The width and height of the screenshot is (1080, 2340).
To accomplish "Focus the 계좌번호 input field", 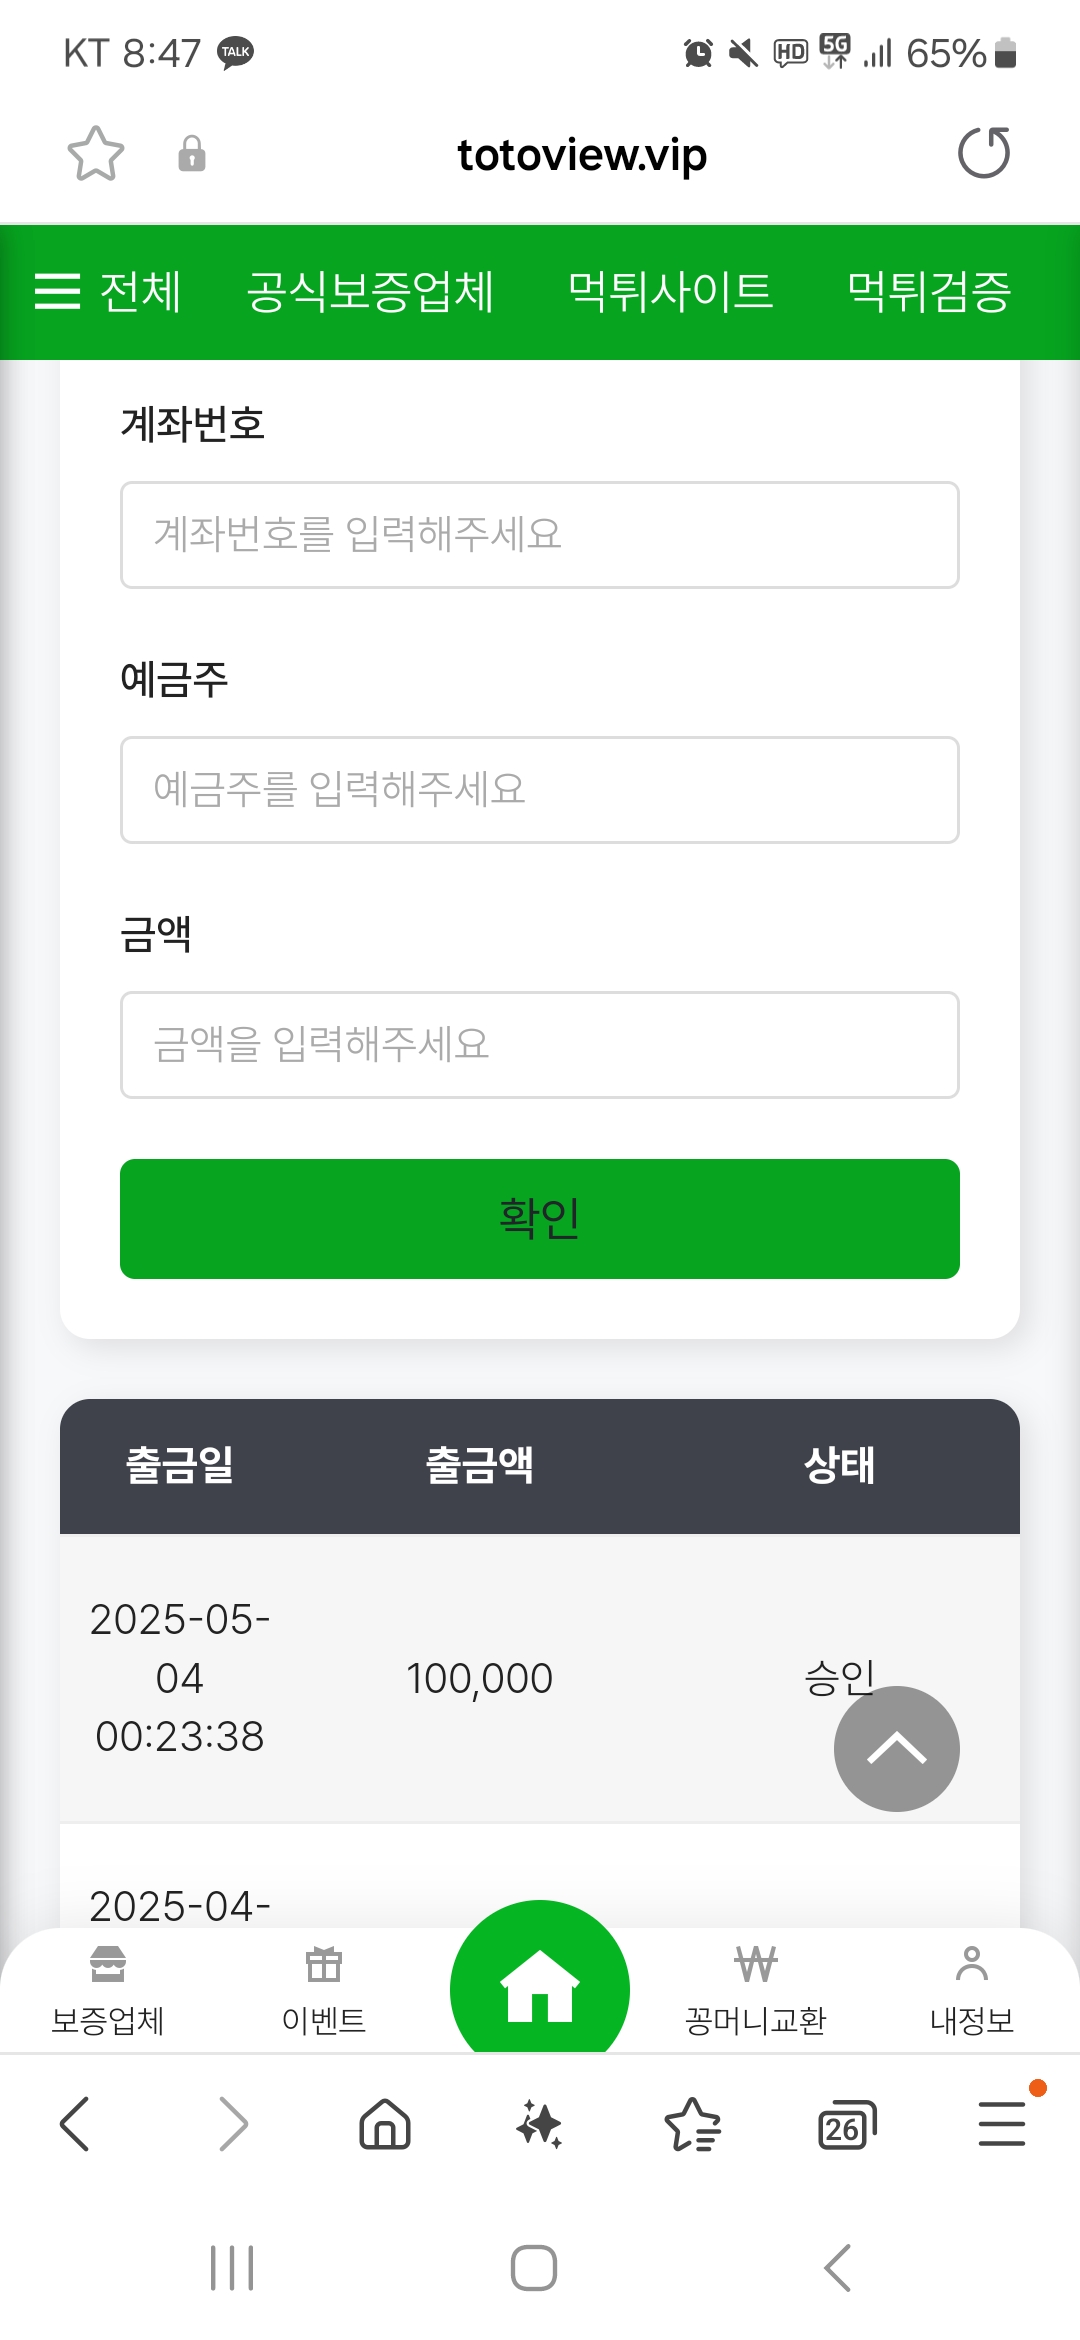I will coord(540,535).
